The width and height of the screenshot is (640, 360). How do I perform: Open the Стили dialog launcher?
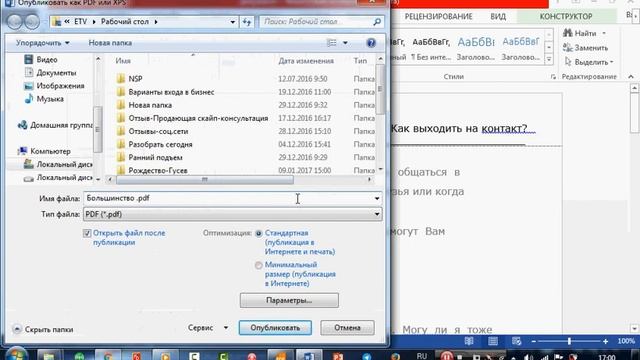pyautogui.click(x=553, y=77)
